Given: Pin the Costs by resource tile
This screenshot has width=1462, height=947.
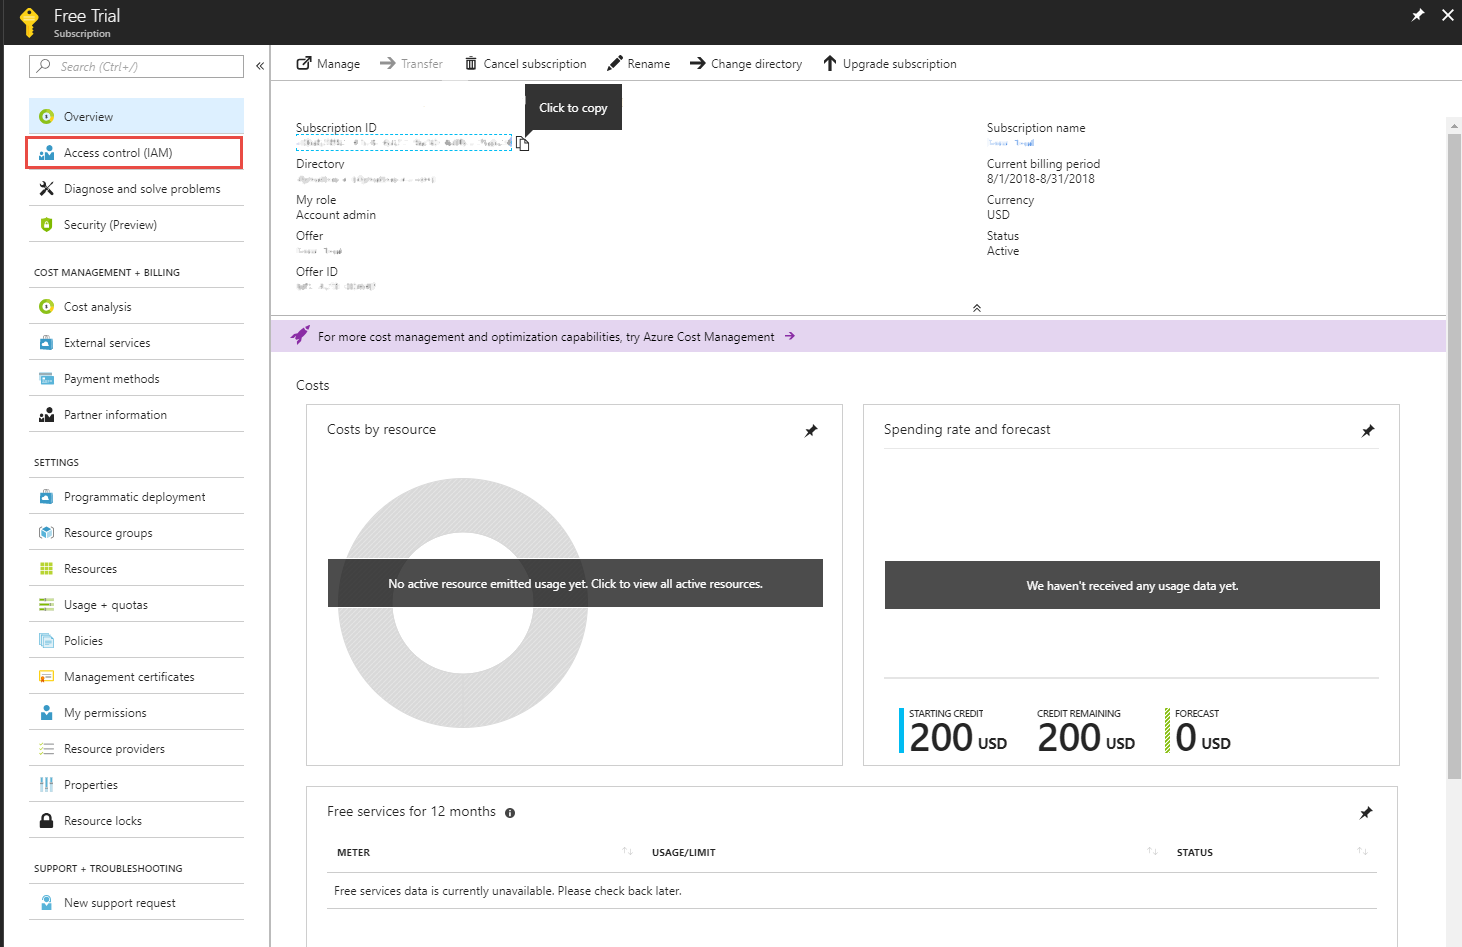Looking at the screenshot, I should point(811,431).
